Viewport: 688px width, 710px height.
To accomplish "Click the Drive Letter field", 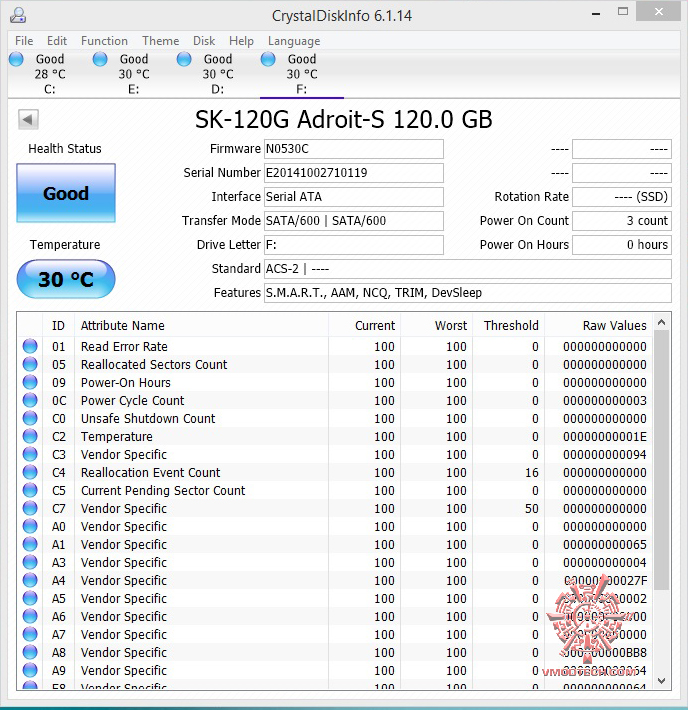I will pyautogui.click(x=354, y=245).
